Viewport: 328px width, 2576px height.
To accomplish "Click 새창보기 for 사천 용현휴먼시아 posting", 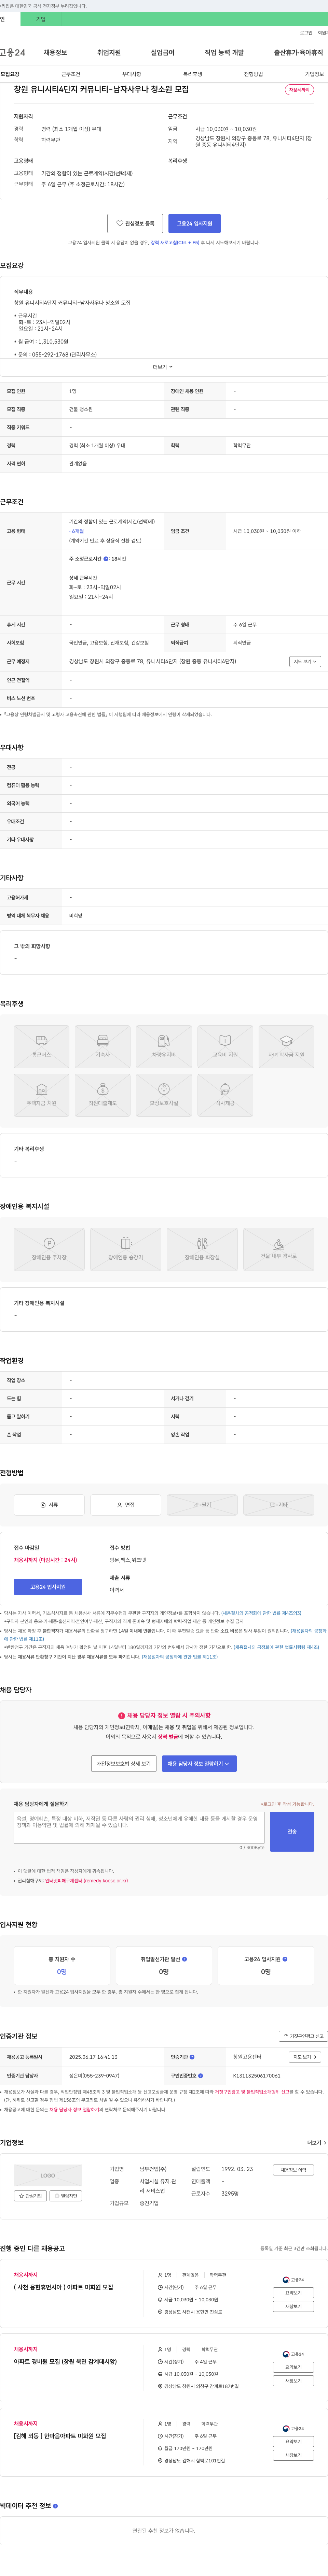I will [293, 2306].
